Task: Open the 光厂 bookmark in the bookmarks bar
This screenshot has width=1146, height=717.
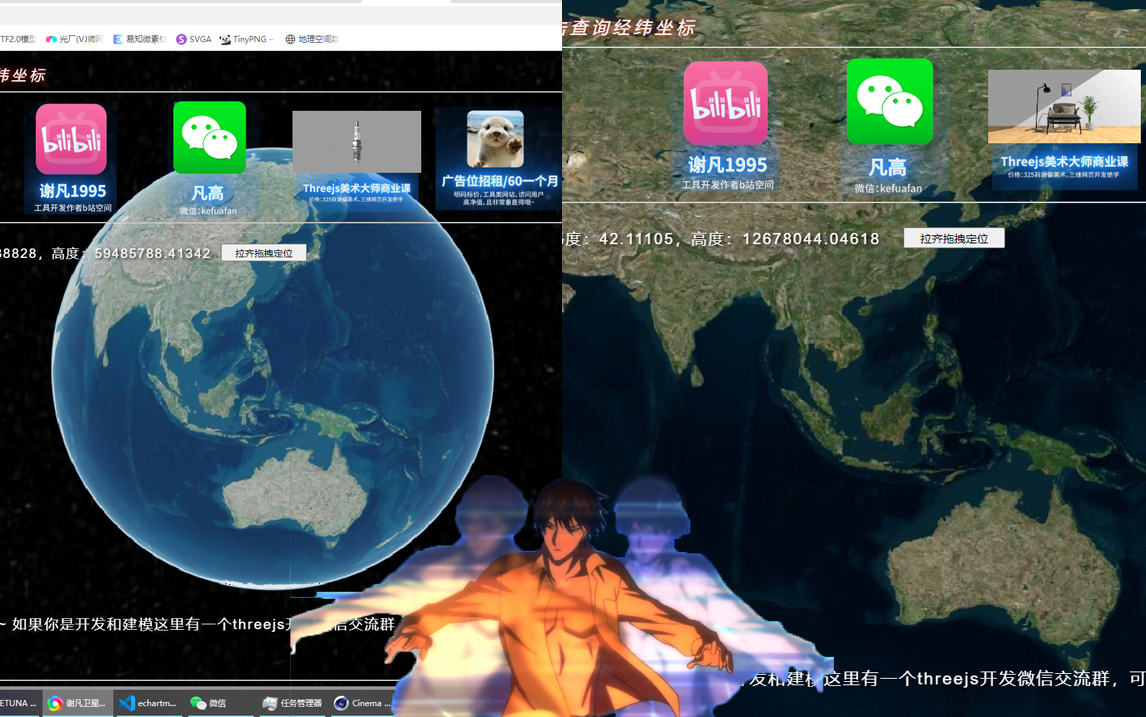Action: coord(75,39)
